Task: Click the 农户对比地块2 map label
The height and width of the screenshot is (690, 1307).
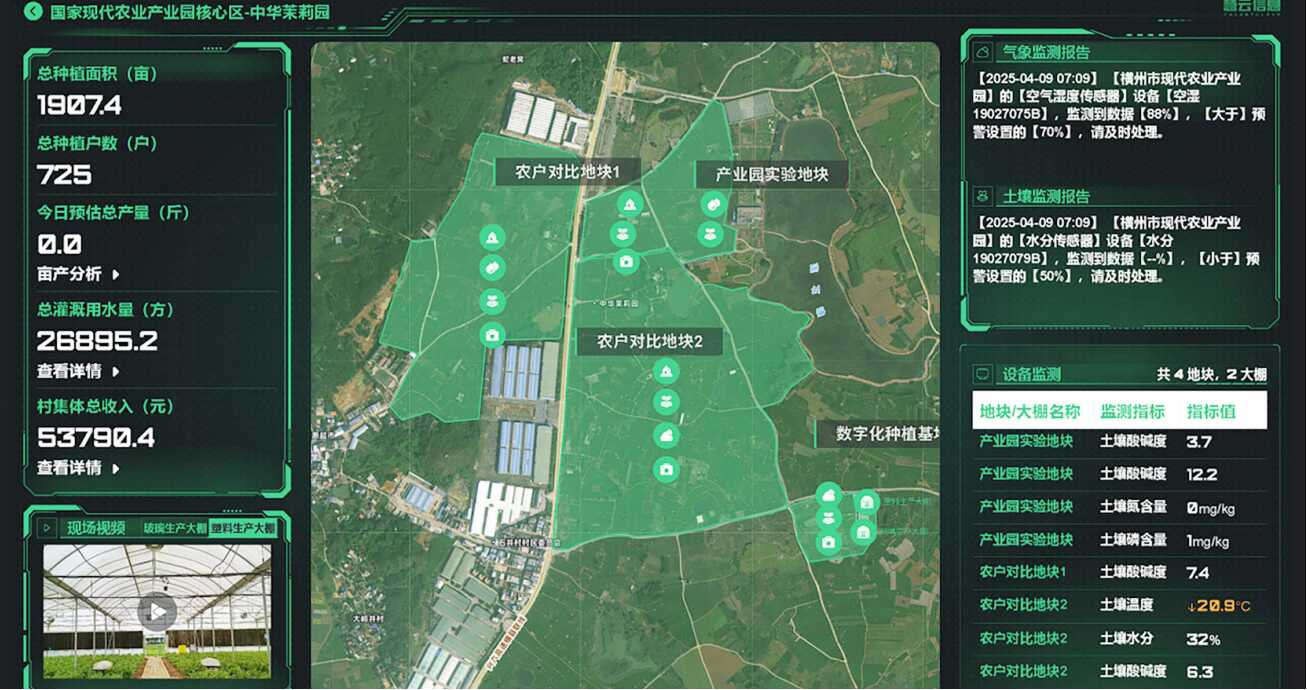Action: click(x=650, y=341)
